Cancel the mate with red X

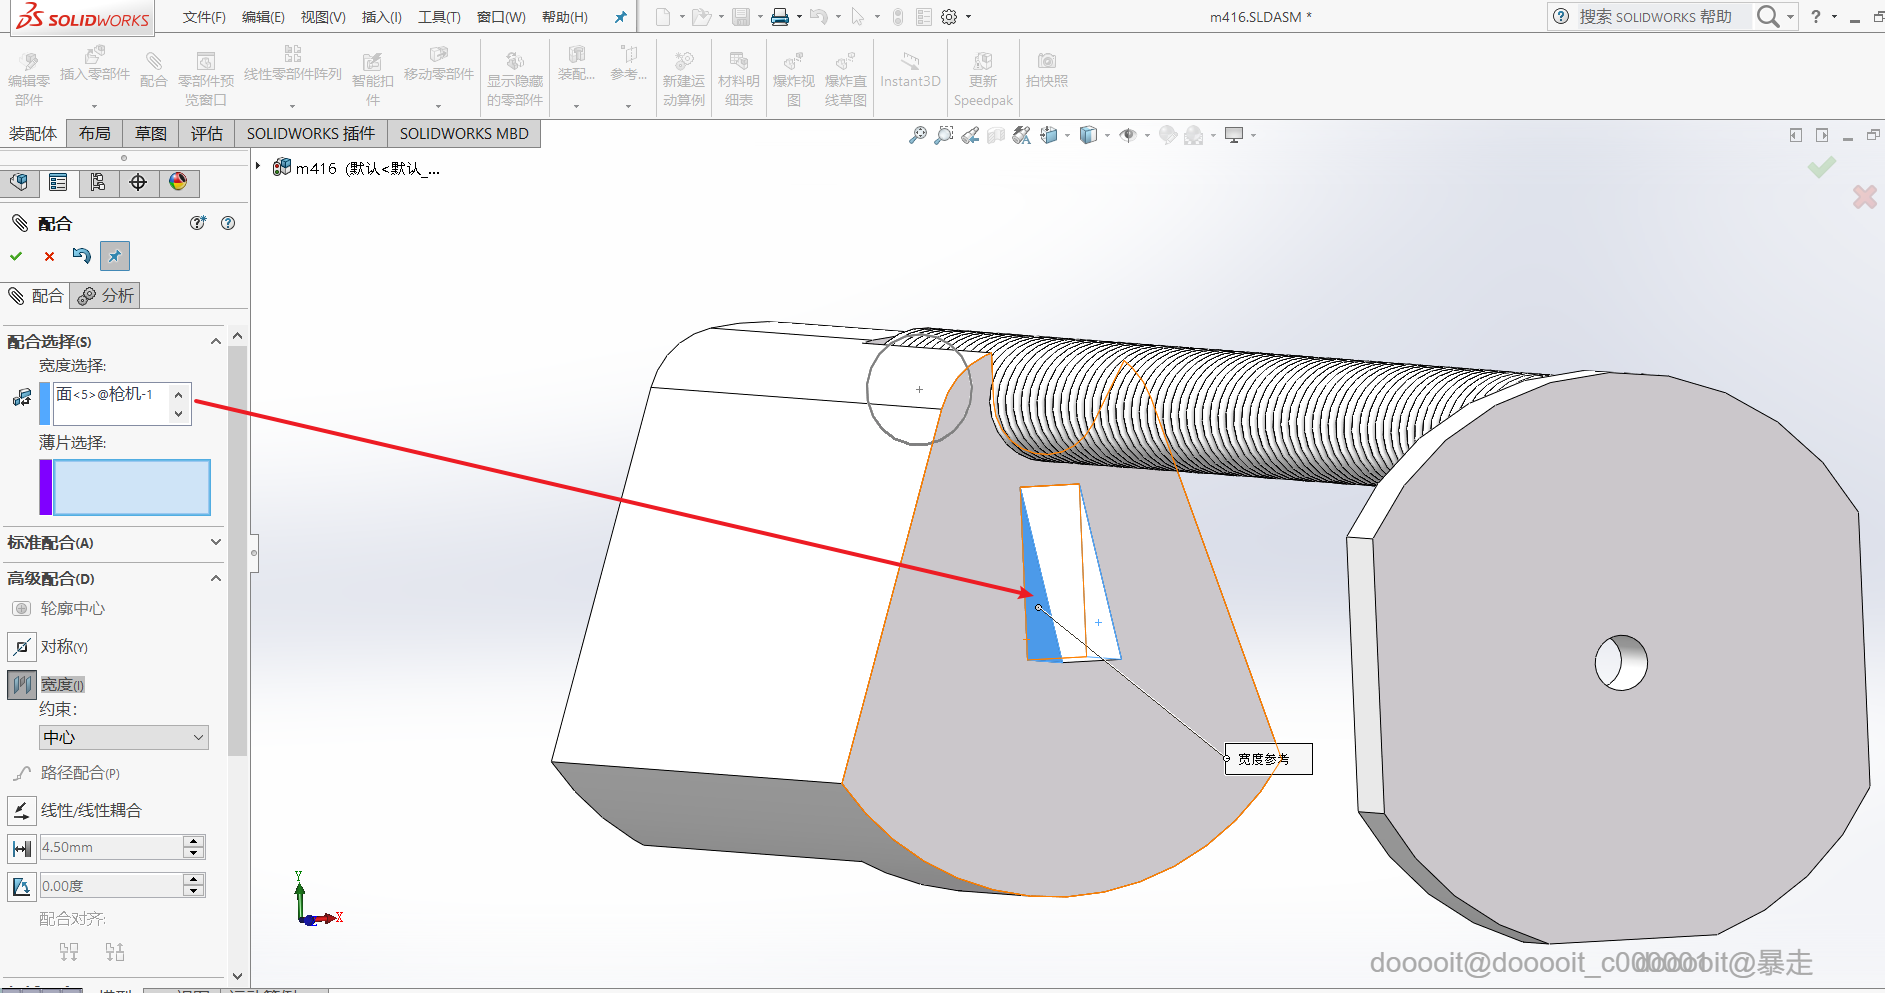pos(49,256)
